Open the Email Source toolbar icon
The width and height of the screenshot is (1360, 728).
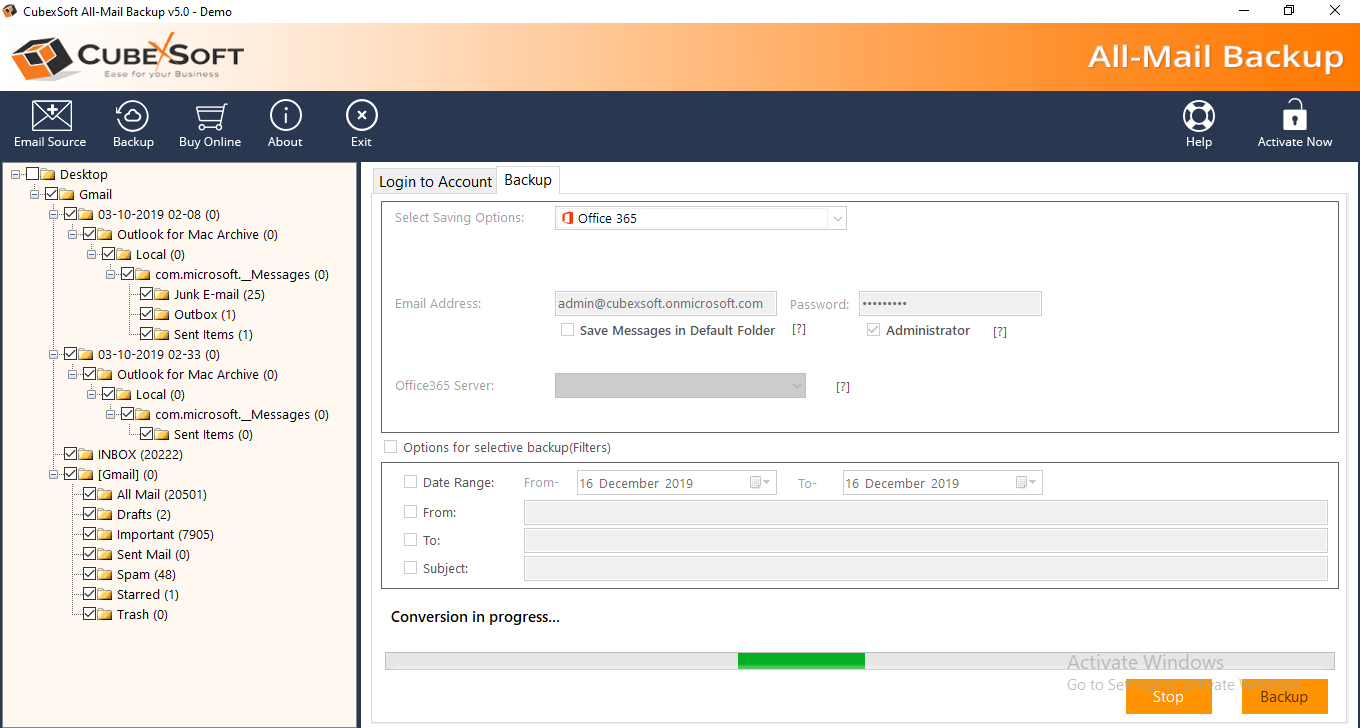coord(50,117)
